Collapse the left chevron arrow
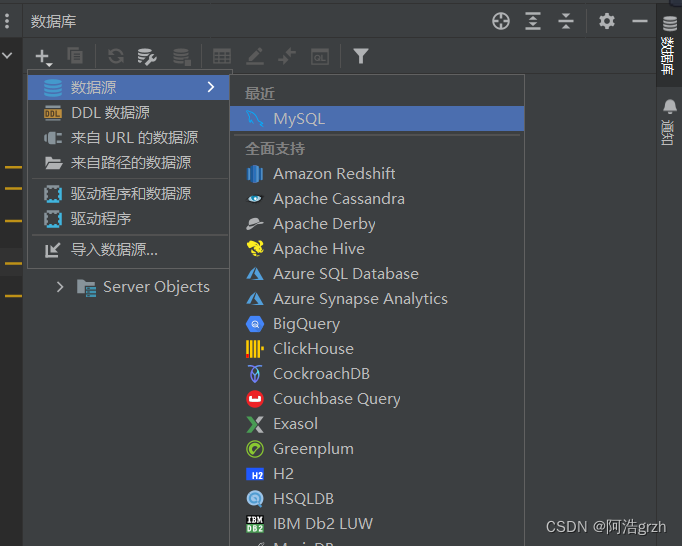 [x=7, y=56]
